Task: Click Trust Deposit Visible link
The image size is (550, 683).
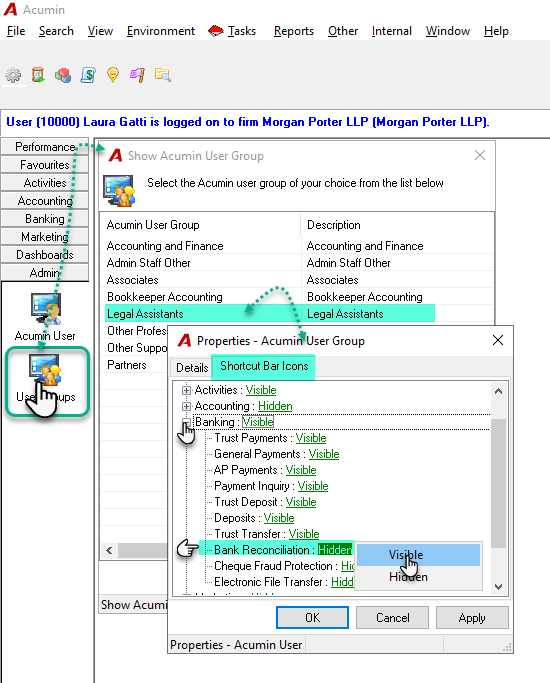Action: (301, 502)
